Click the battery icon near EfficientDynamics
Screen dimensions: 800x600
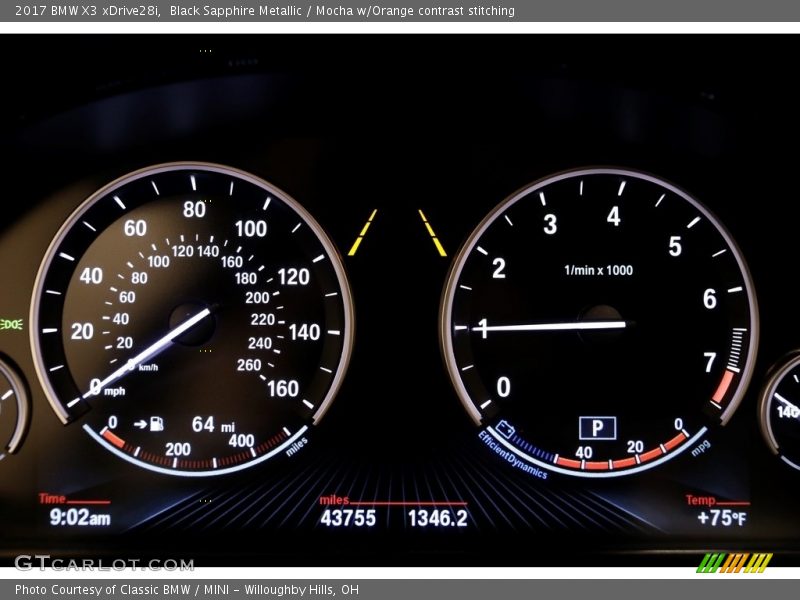point(505,429)
